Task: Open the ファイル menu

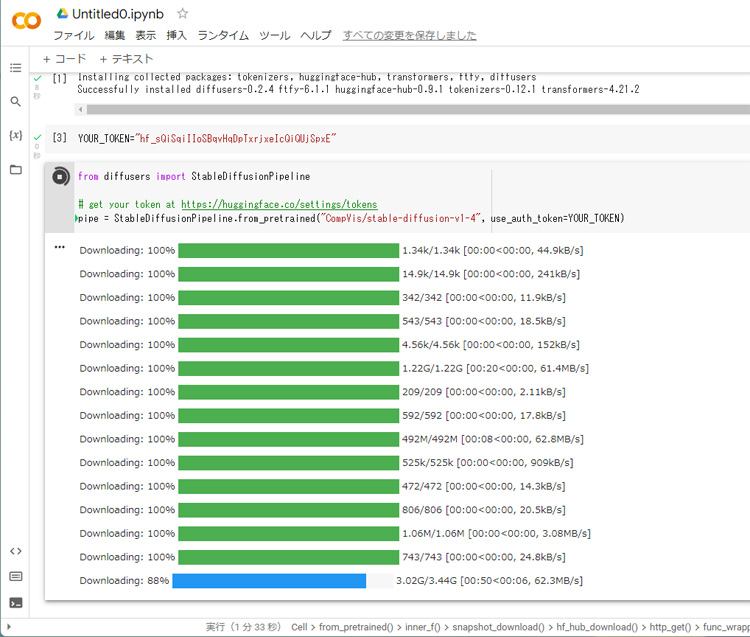Action: coord(73,35)
